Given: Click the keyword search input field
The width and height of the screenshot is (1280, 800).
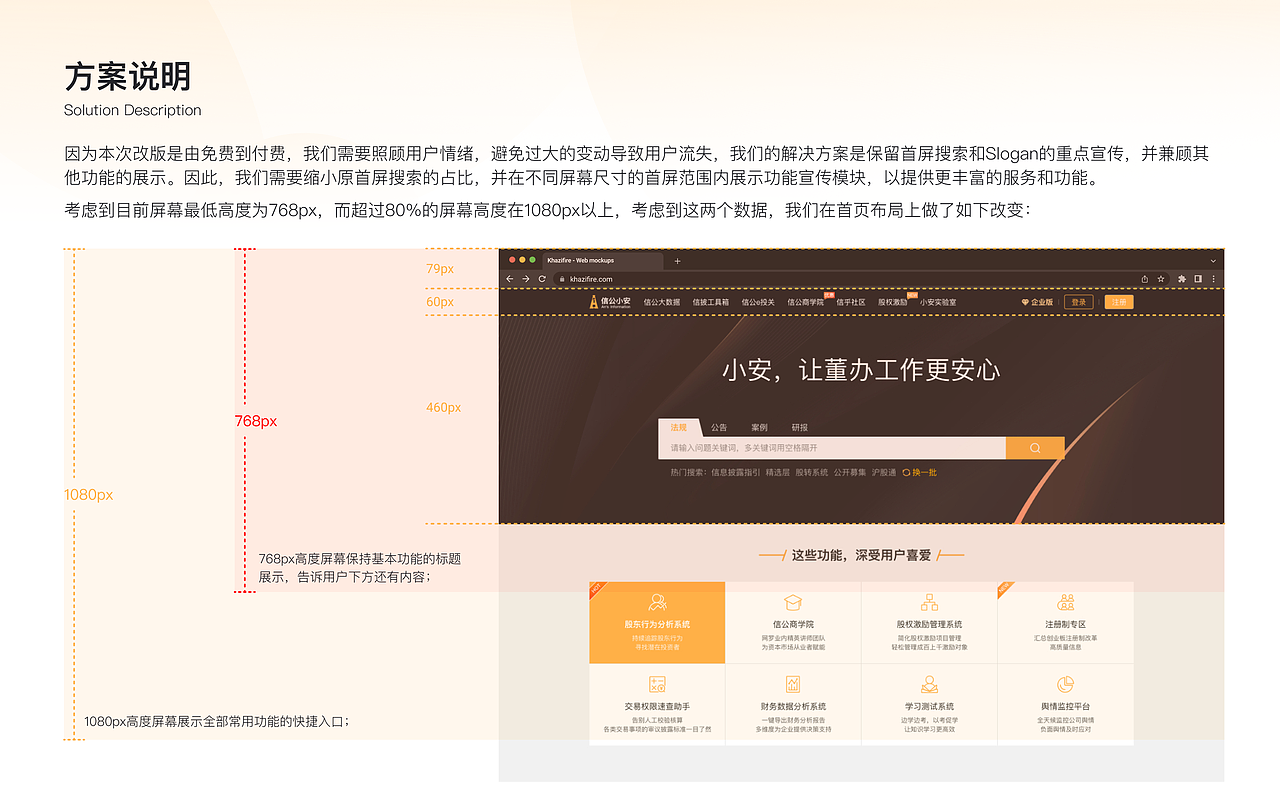Looking at the screenshot, I should coord(830,447).
